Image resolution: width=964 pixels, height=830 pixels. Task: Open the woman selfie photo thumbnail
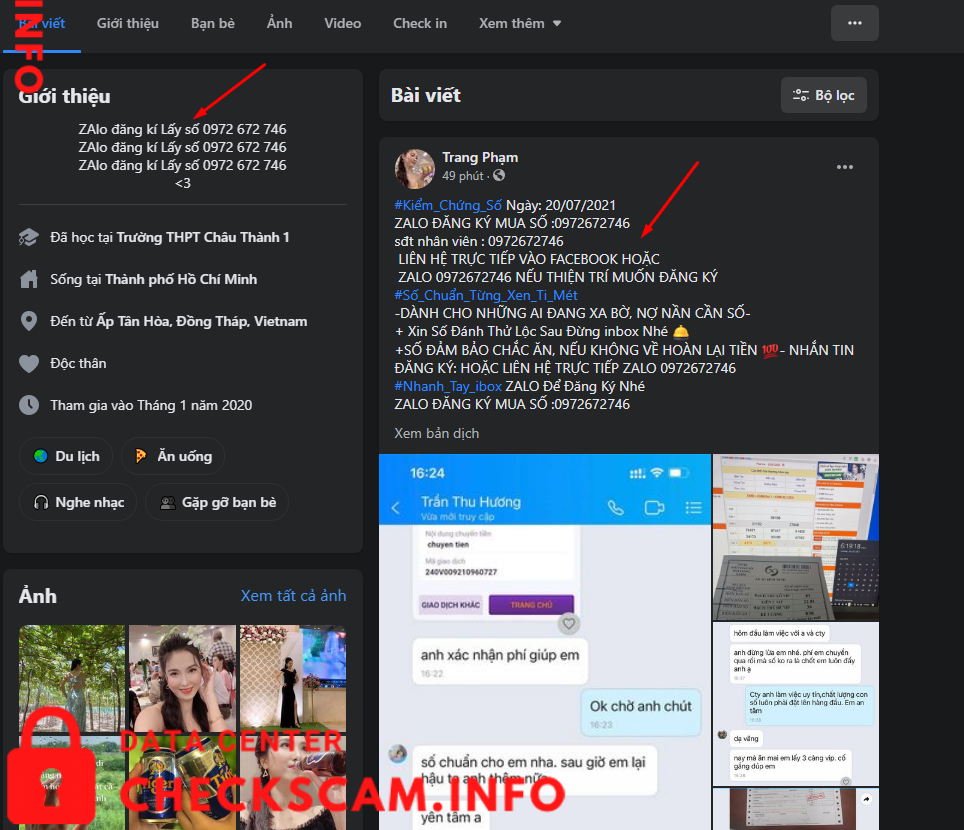pyautogui.click(x=182, y=678)
